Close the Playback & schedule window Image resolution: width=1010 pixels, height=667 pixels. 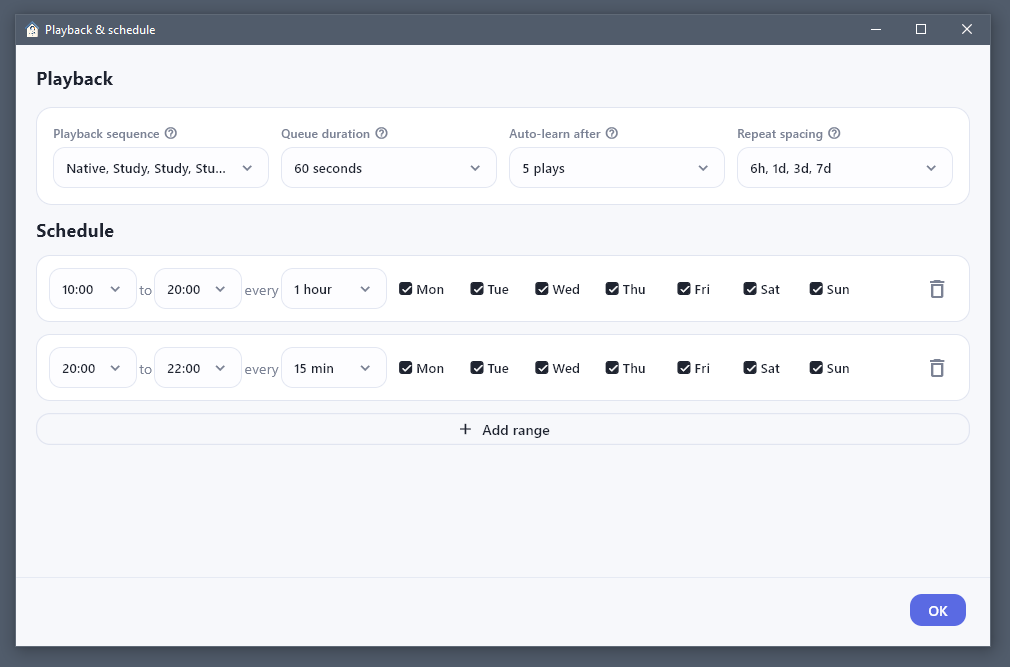[967, 30]
